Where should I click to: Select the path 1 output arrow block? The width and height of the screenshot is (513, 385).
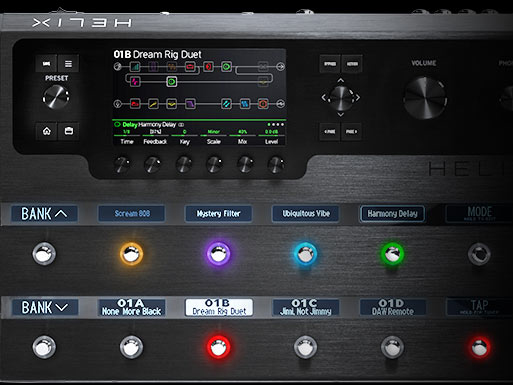[x=281, y=67]
